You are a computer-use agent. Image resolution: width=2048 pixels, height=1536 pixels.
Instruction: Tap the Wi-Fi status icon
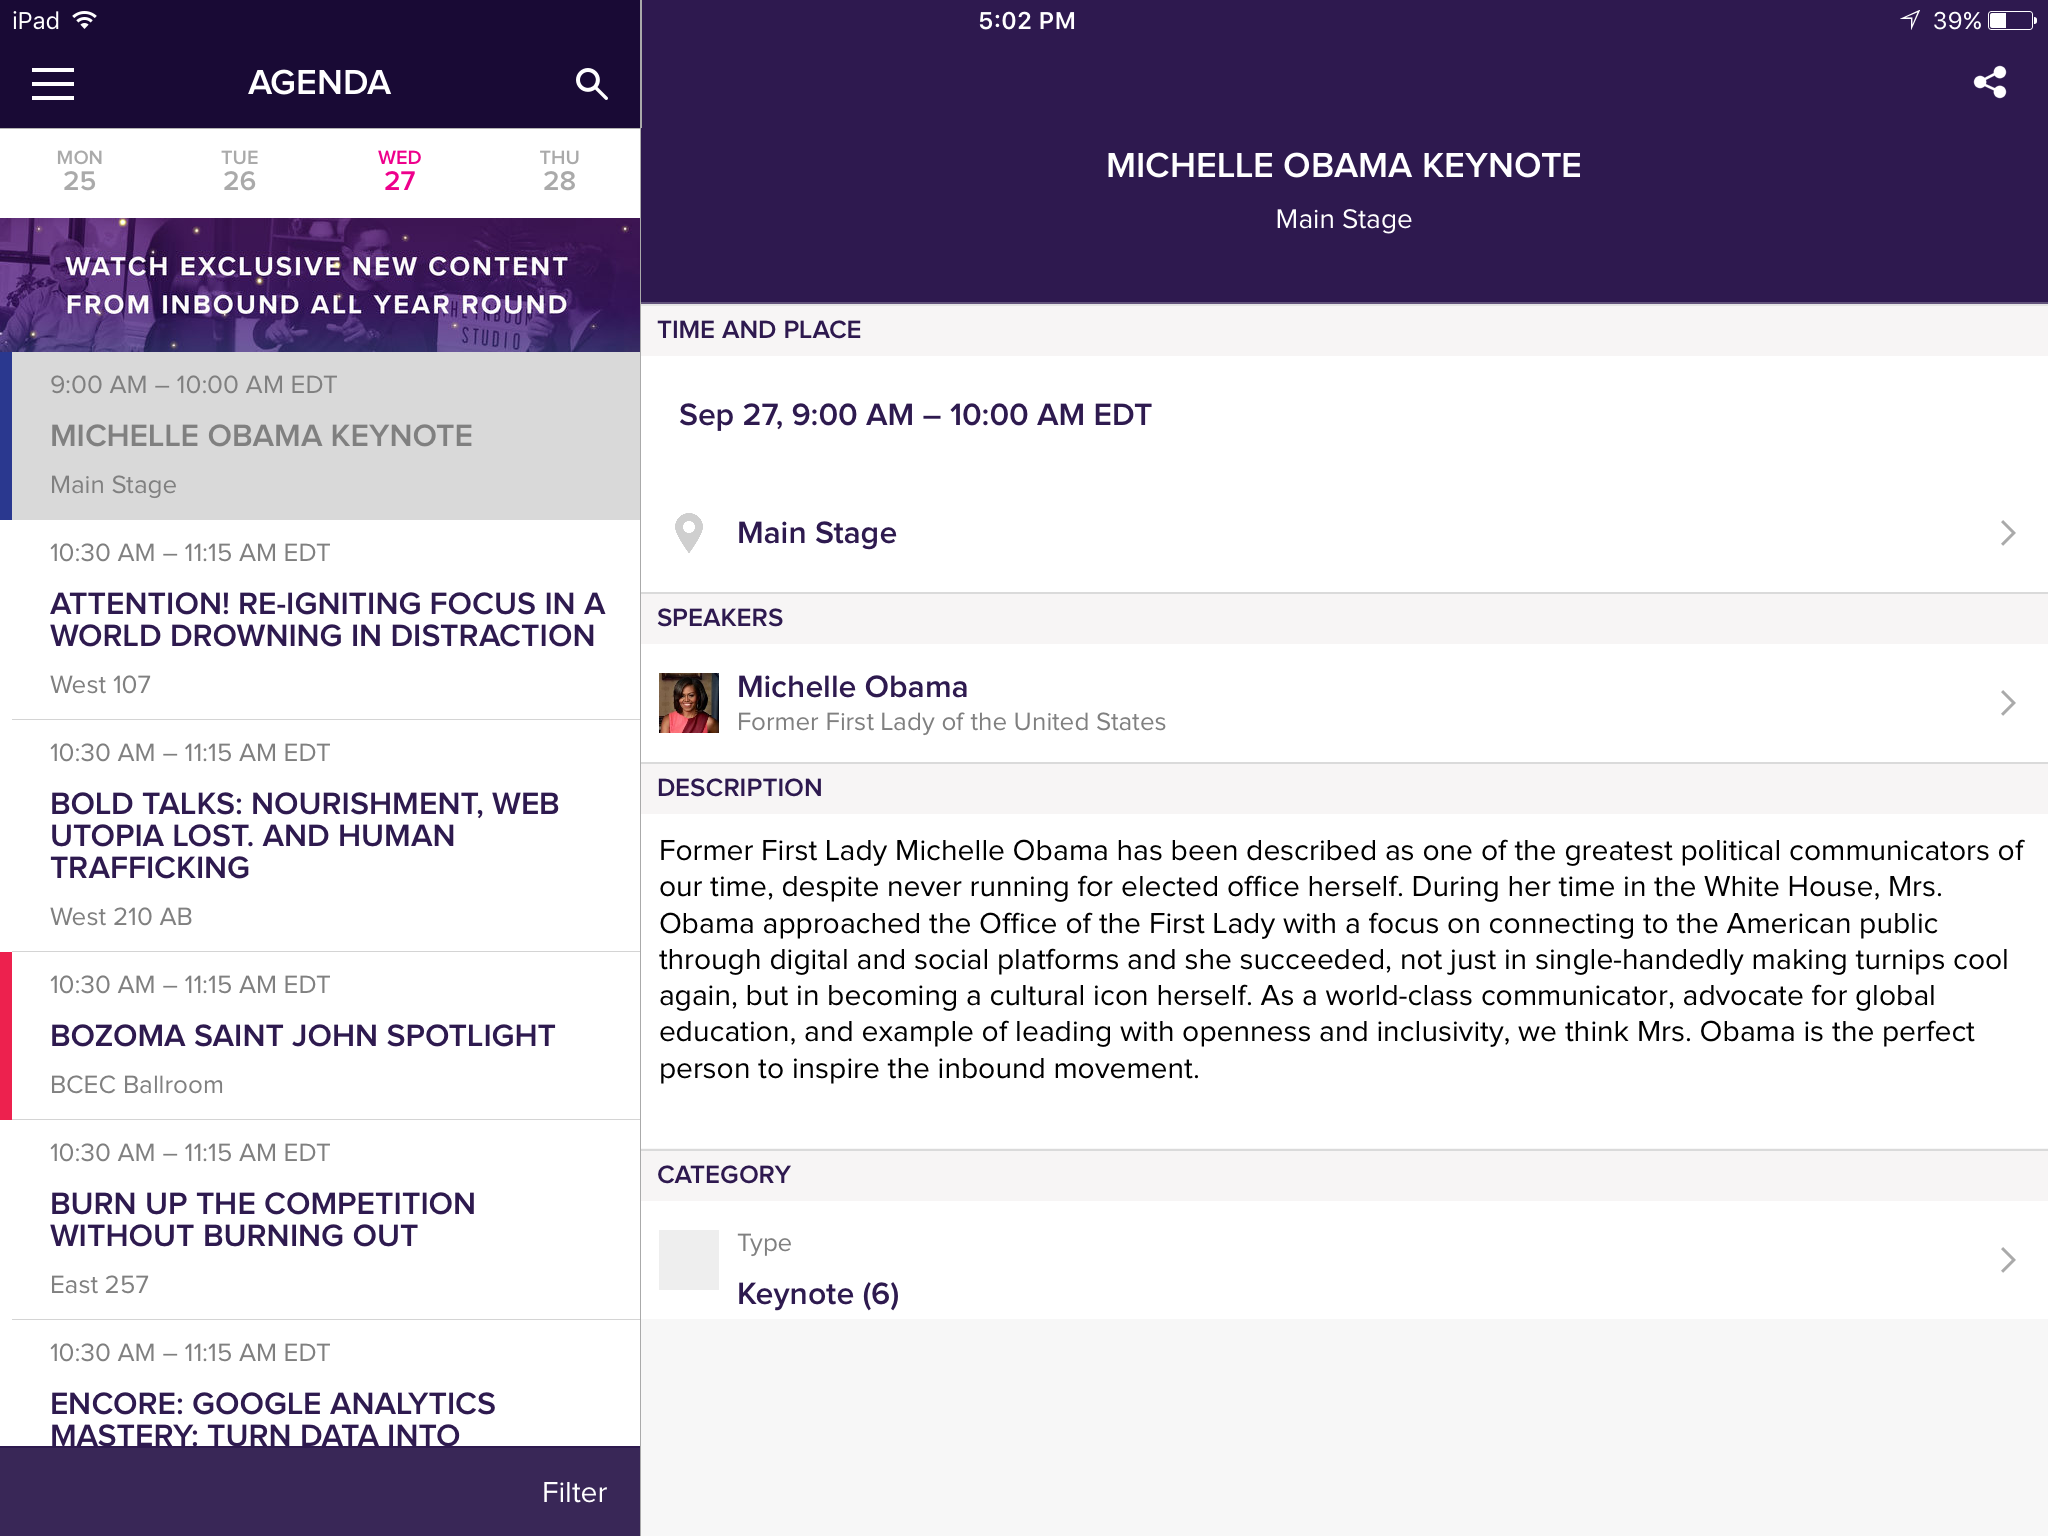click(x=86, y=20)
